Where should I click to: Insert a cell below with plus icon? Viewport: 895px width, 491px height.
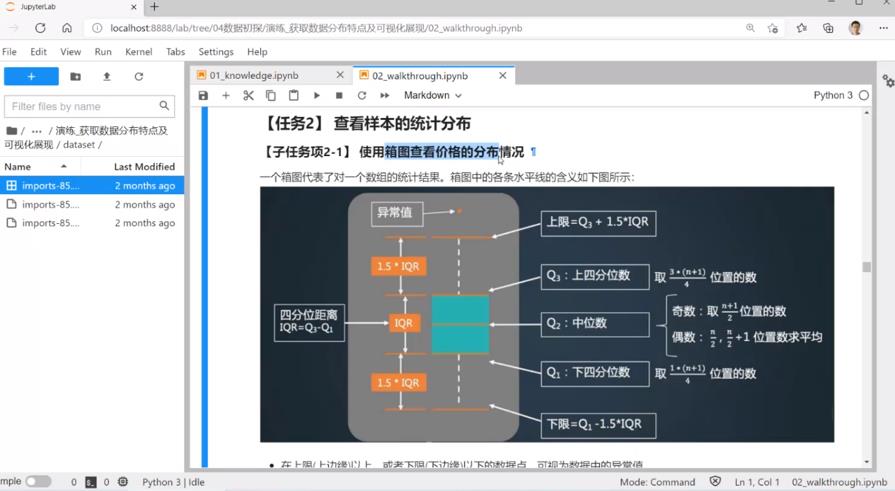(x=226, y=96)
